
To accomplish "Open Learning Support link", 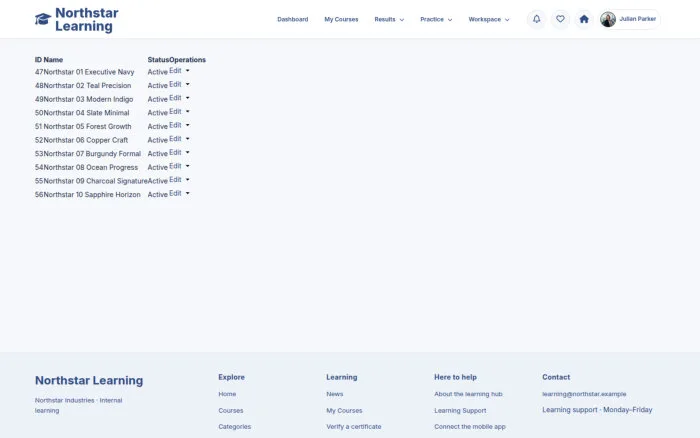I will coord(460,410).
